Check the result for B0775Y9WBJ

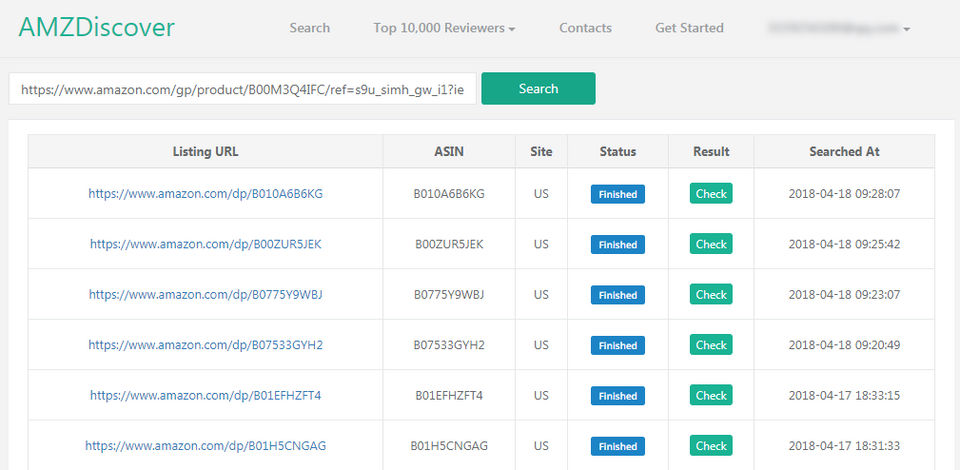tap(711, 294)
